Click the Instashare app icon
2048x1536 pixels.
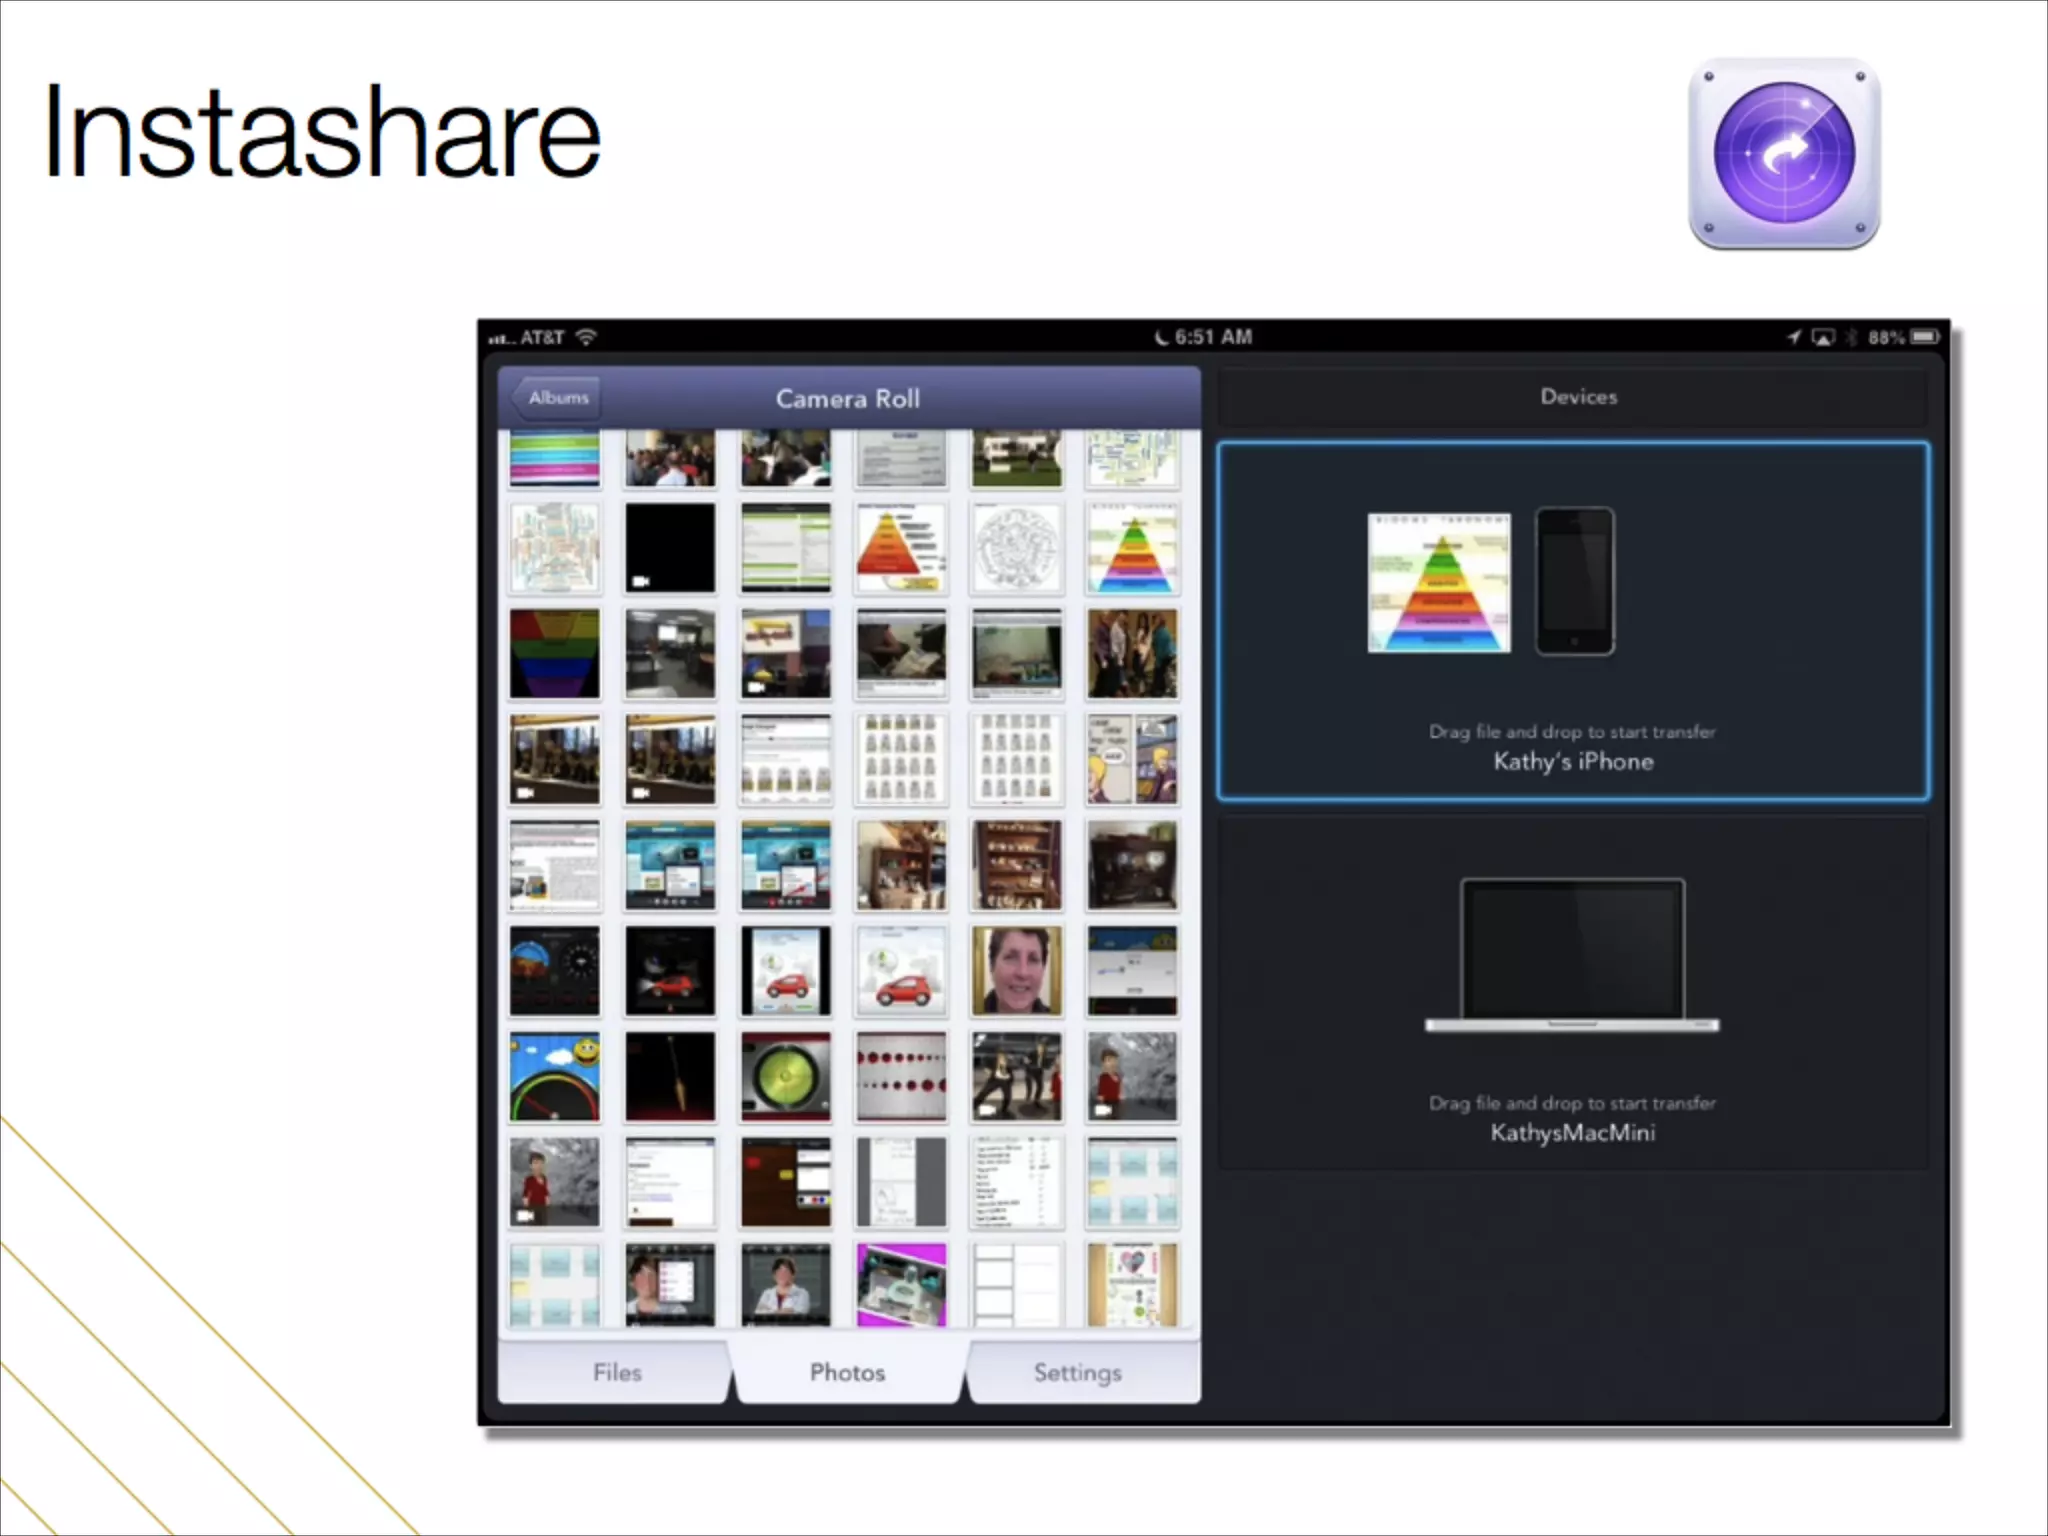[1784, 153]
